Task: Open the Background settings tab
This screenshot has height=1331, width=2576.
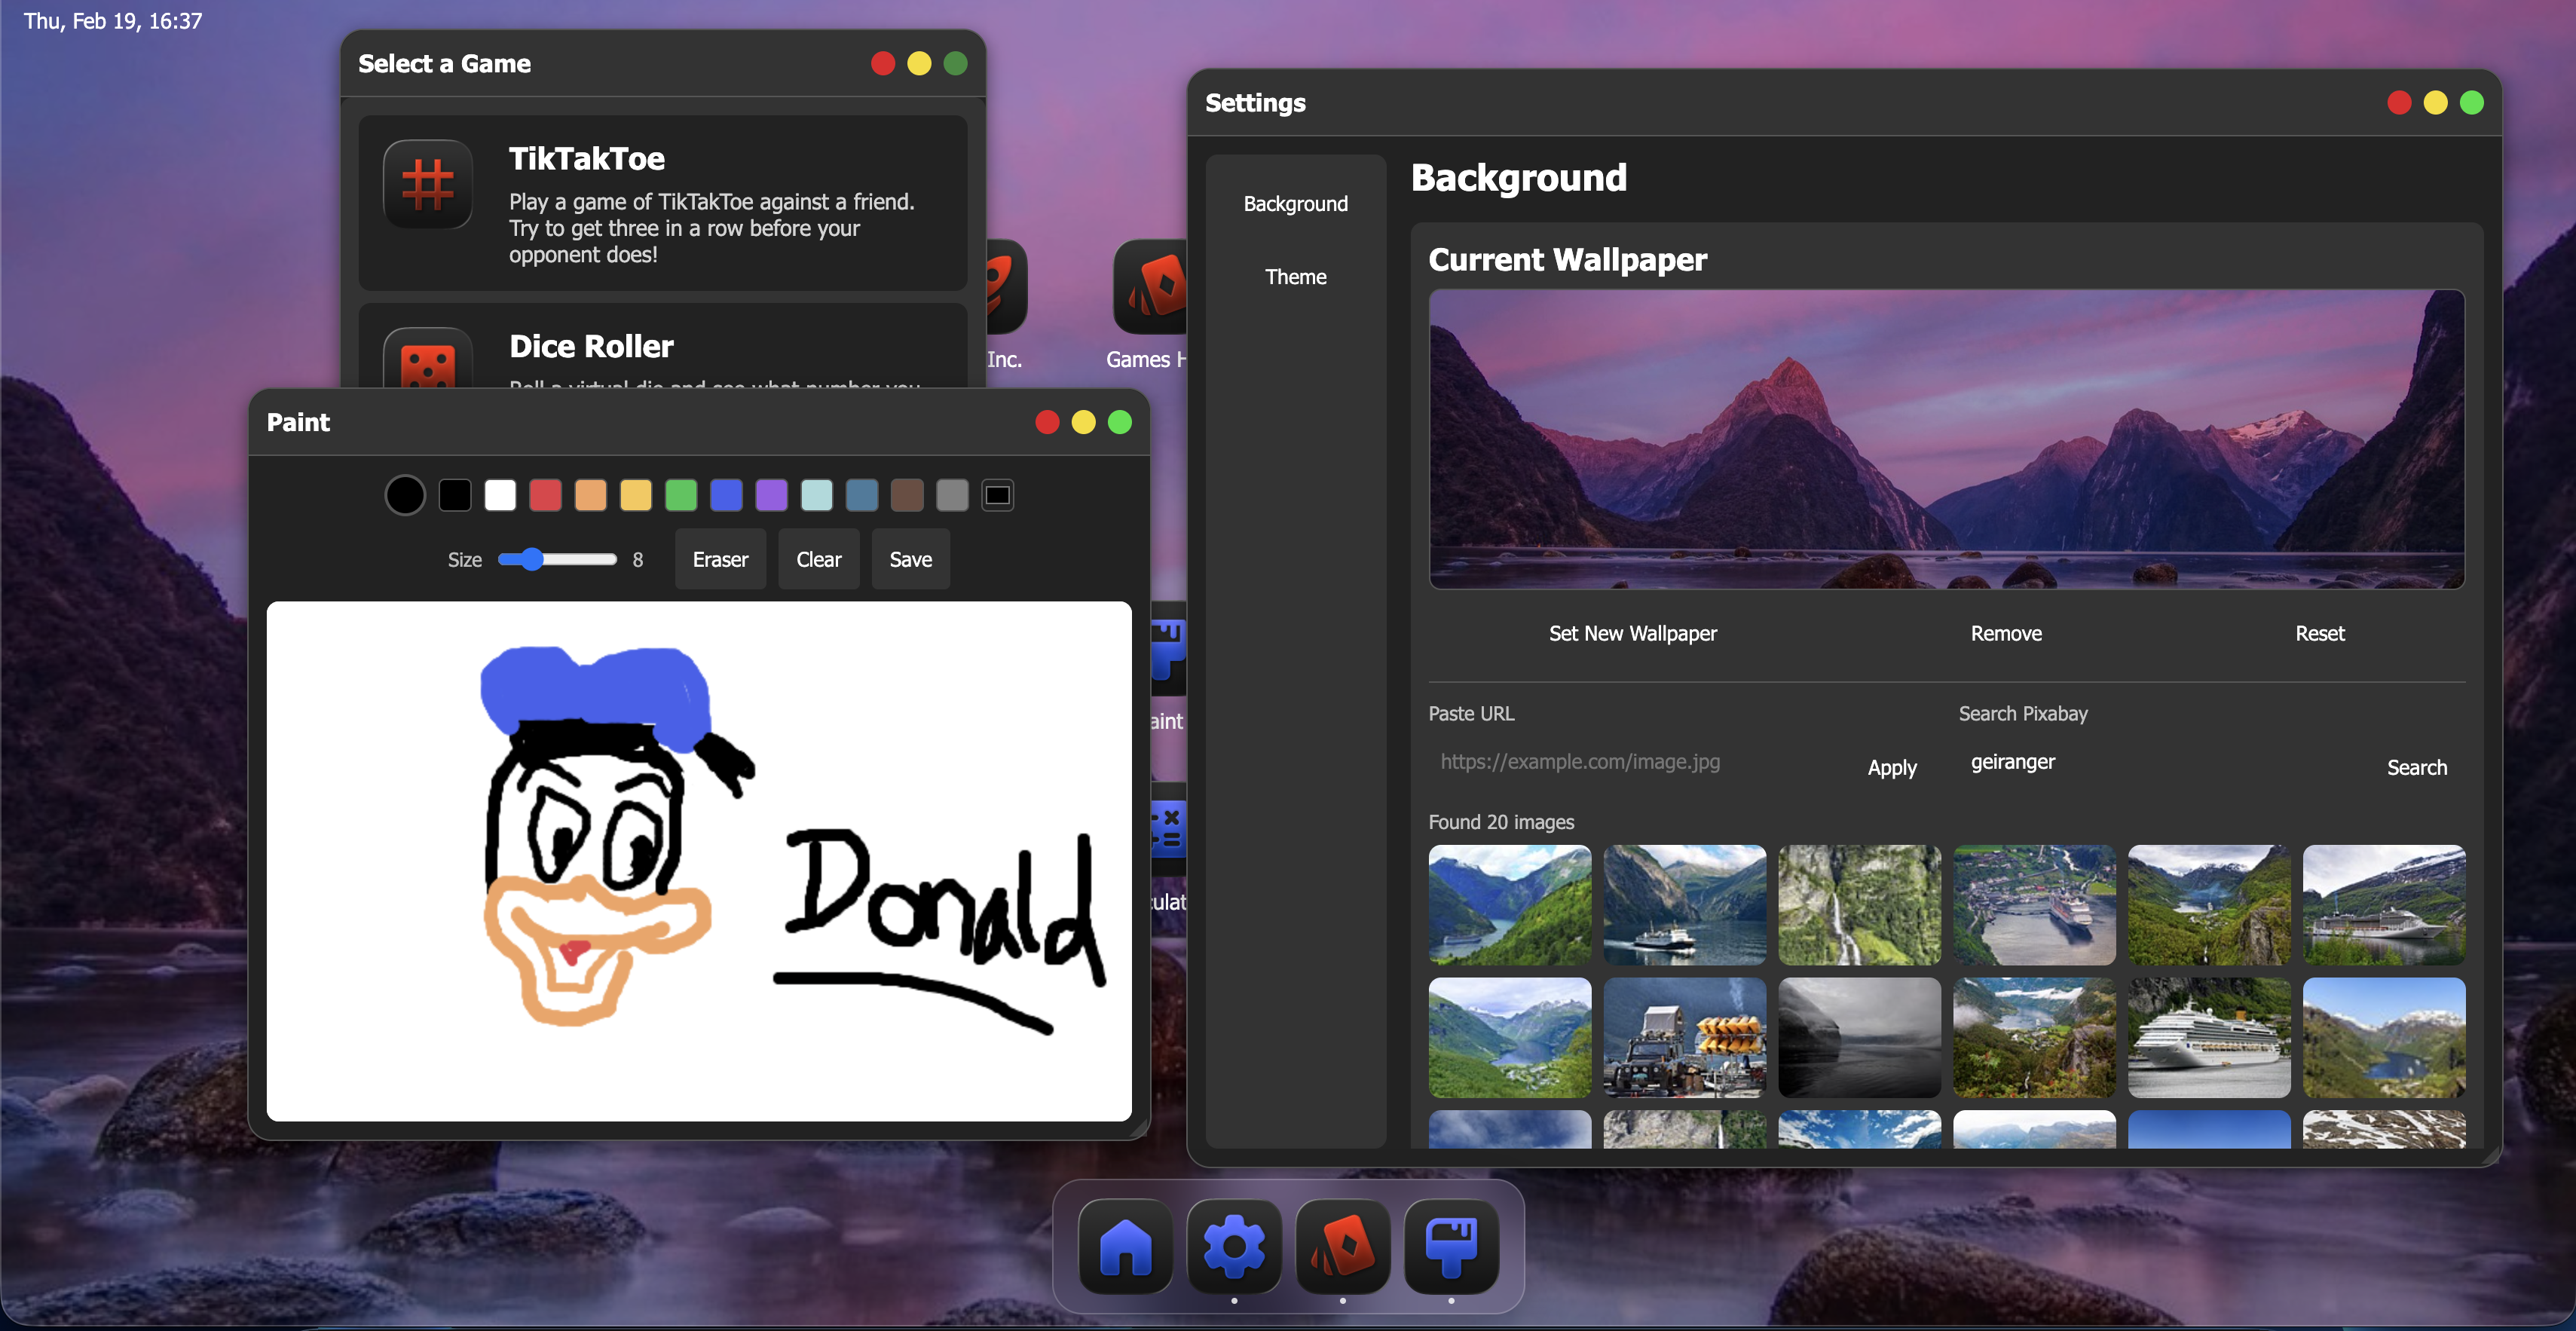Action: pos(1295,204)
